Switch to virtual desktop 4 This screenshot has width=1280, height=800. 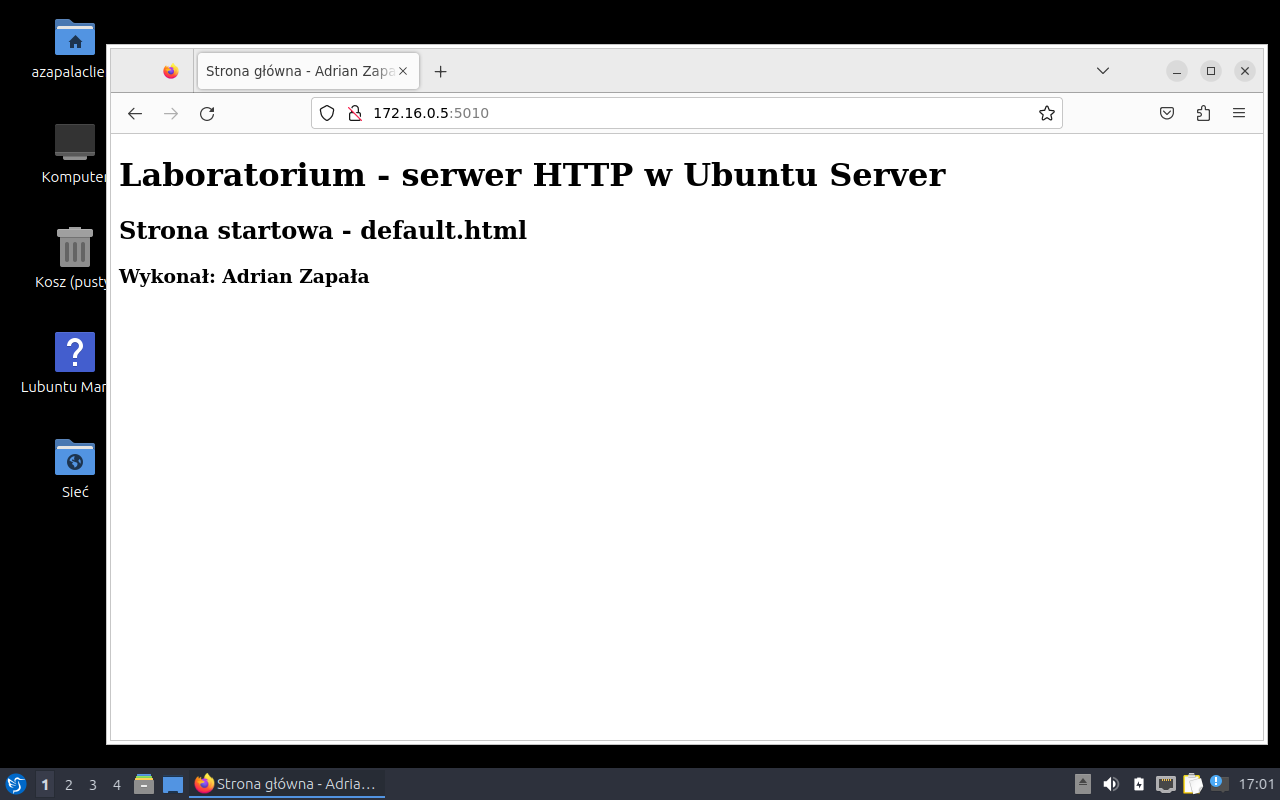[x=117, y=785]
